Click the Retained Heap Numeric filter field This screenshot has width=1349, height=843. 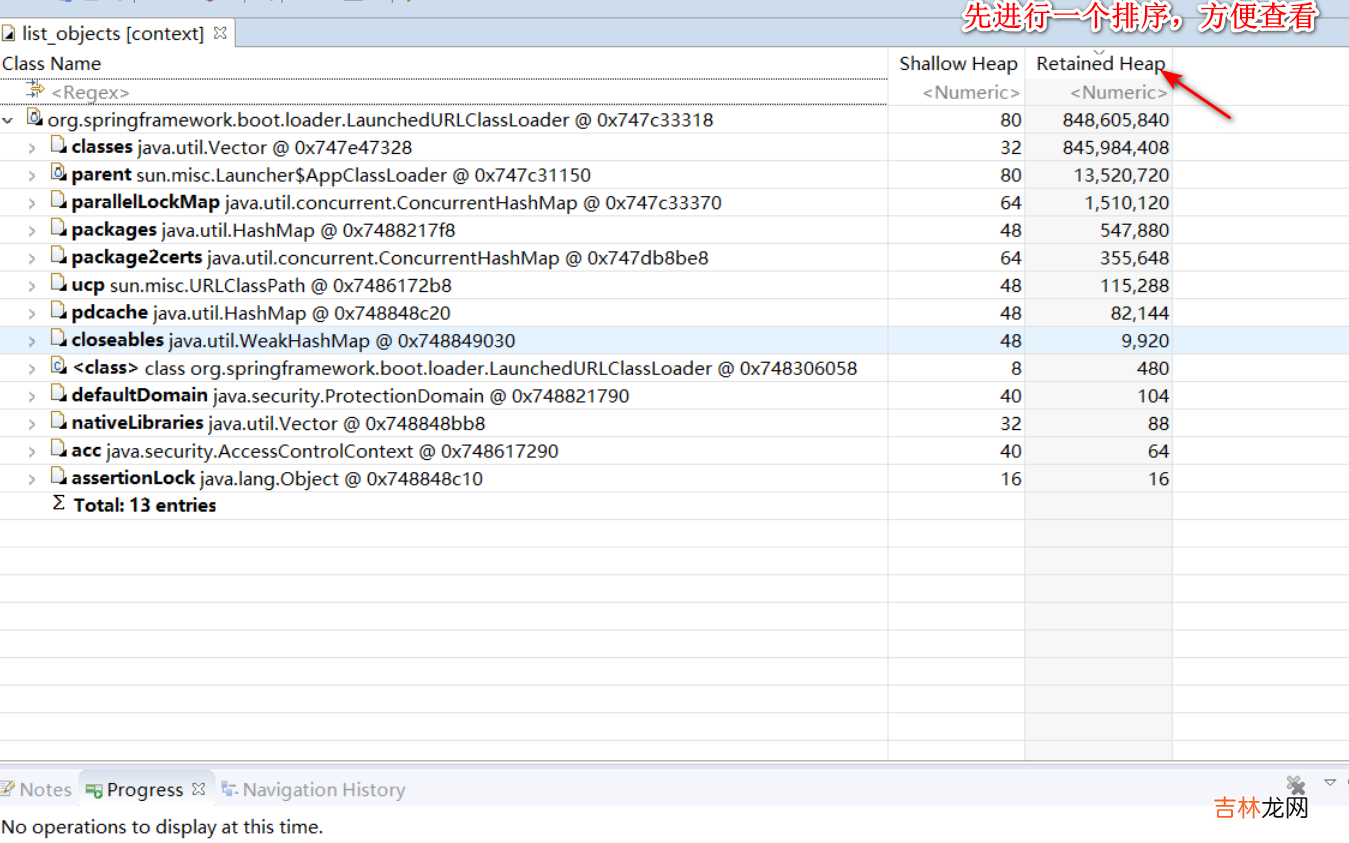click(1117, 92)
